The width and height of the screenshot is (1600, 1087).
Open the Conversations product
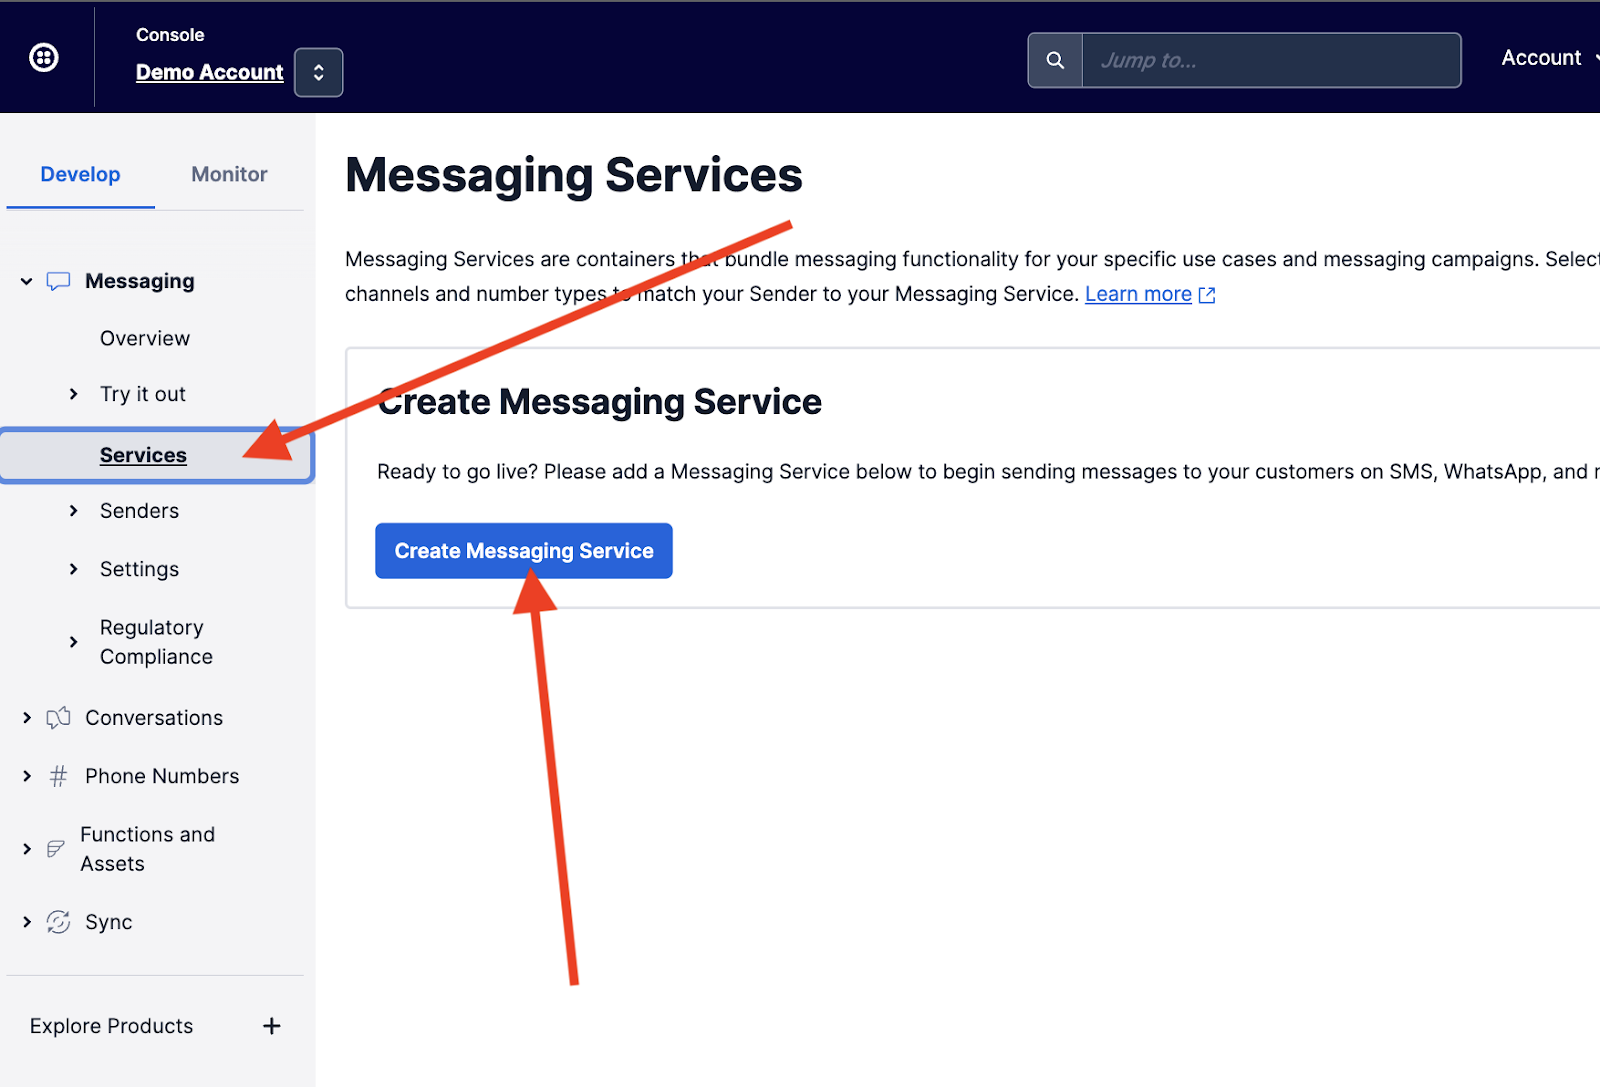point(154,718)
